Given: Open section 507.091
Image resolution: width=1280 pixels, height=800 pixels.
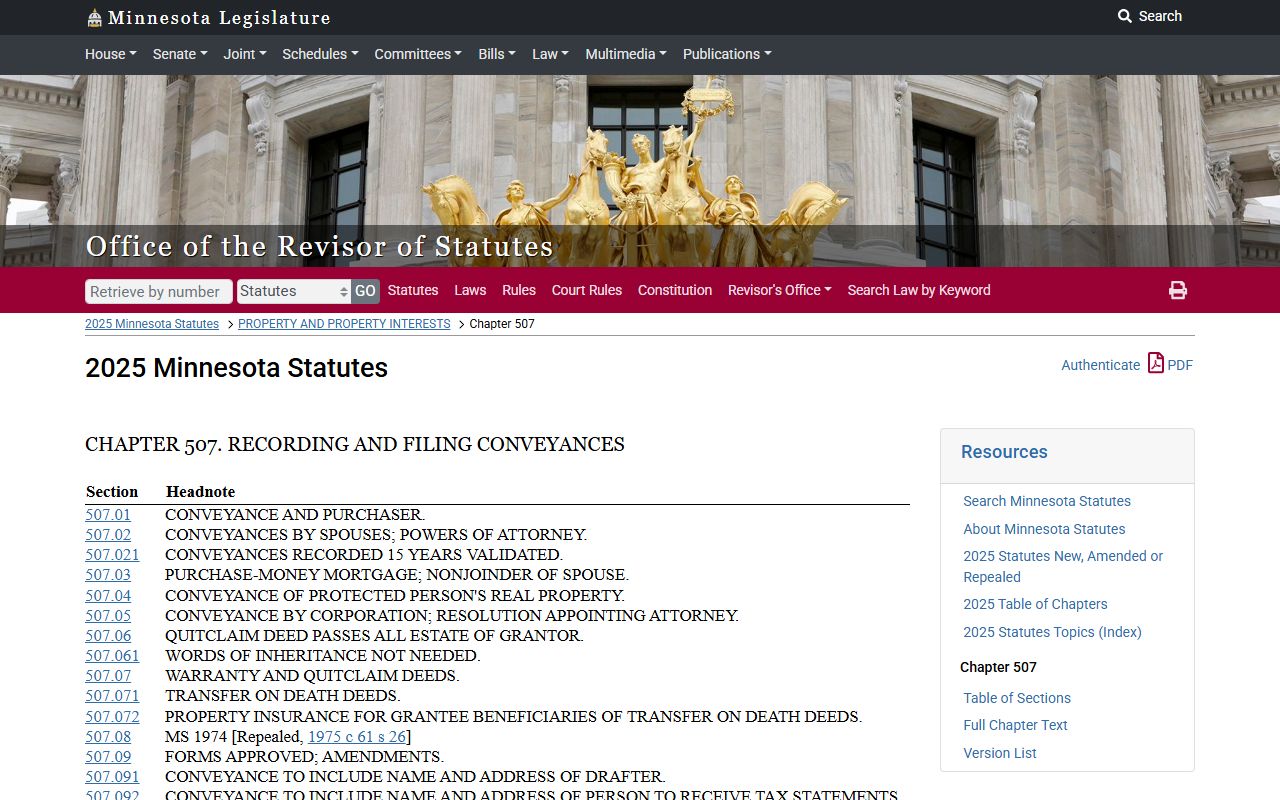Looking at the screenshot, I should (x=112, y=777).
